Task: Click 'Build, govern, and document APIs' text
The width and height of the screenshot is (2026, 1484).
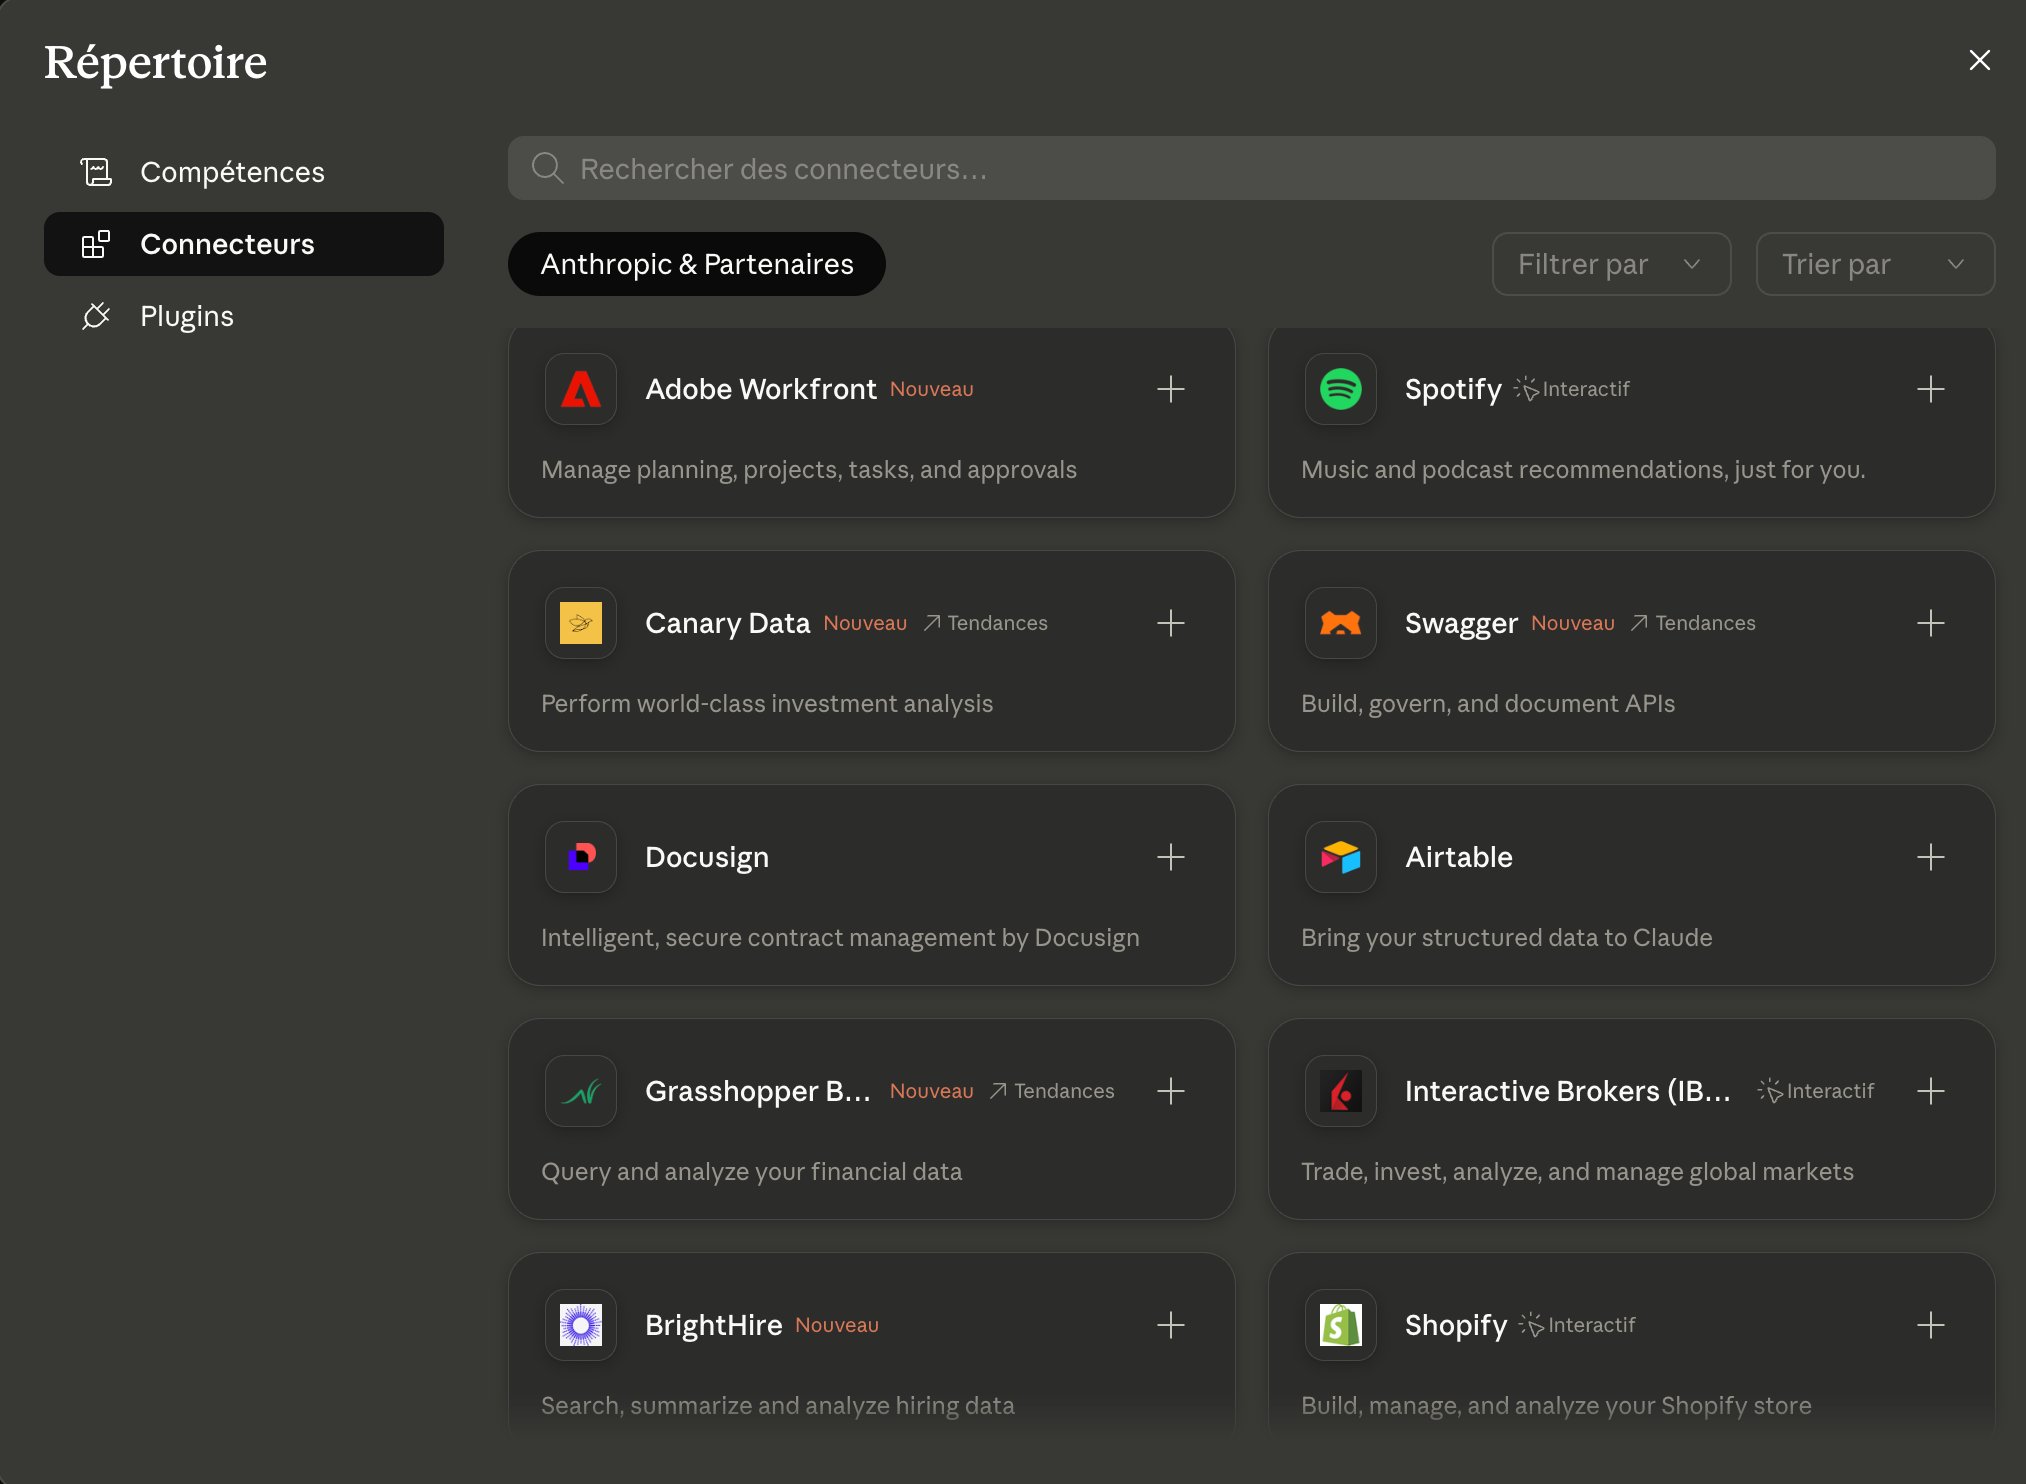Action: click(x=1488, y=704)
